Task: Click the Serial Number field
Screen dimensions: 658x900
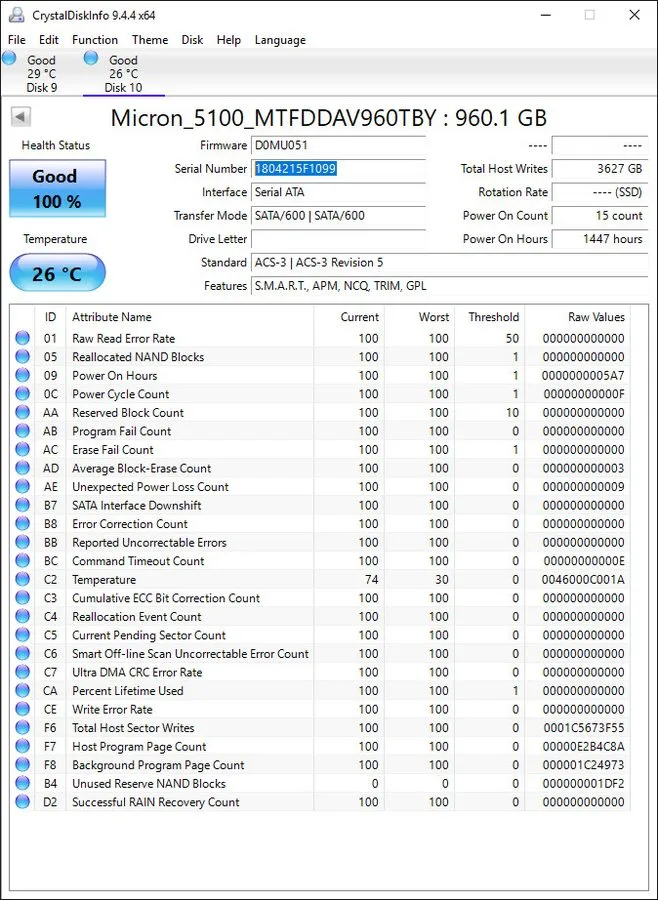Action: [x=338, y=169]
